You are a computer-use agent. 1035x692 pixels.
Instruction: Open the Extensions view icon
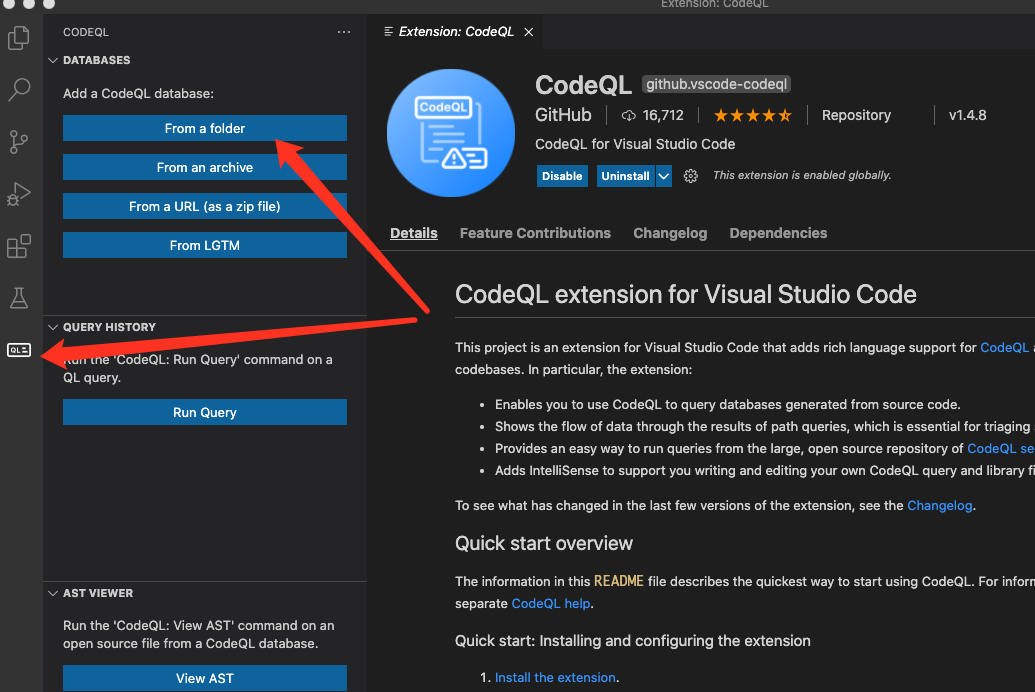click(x=19, y=246)
